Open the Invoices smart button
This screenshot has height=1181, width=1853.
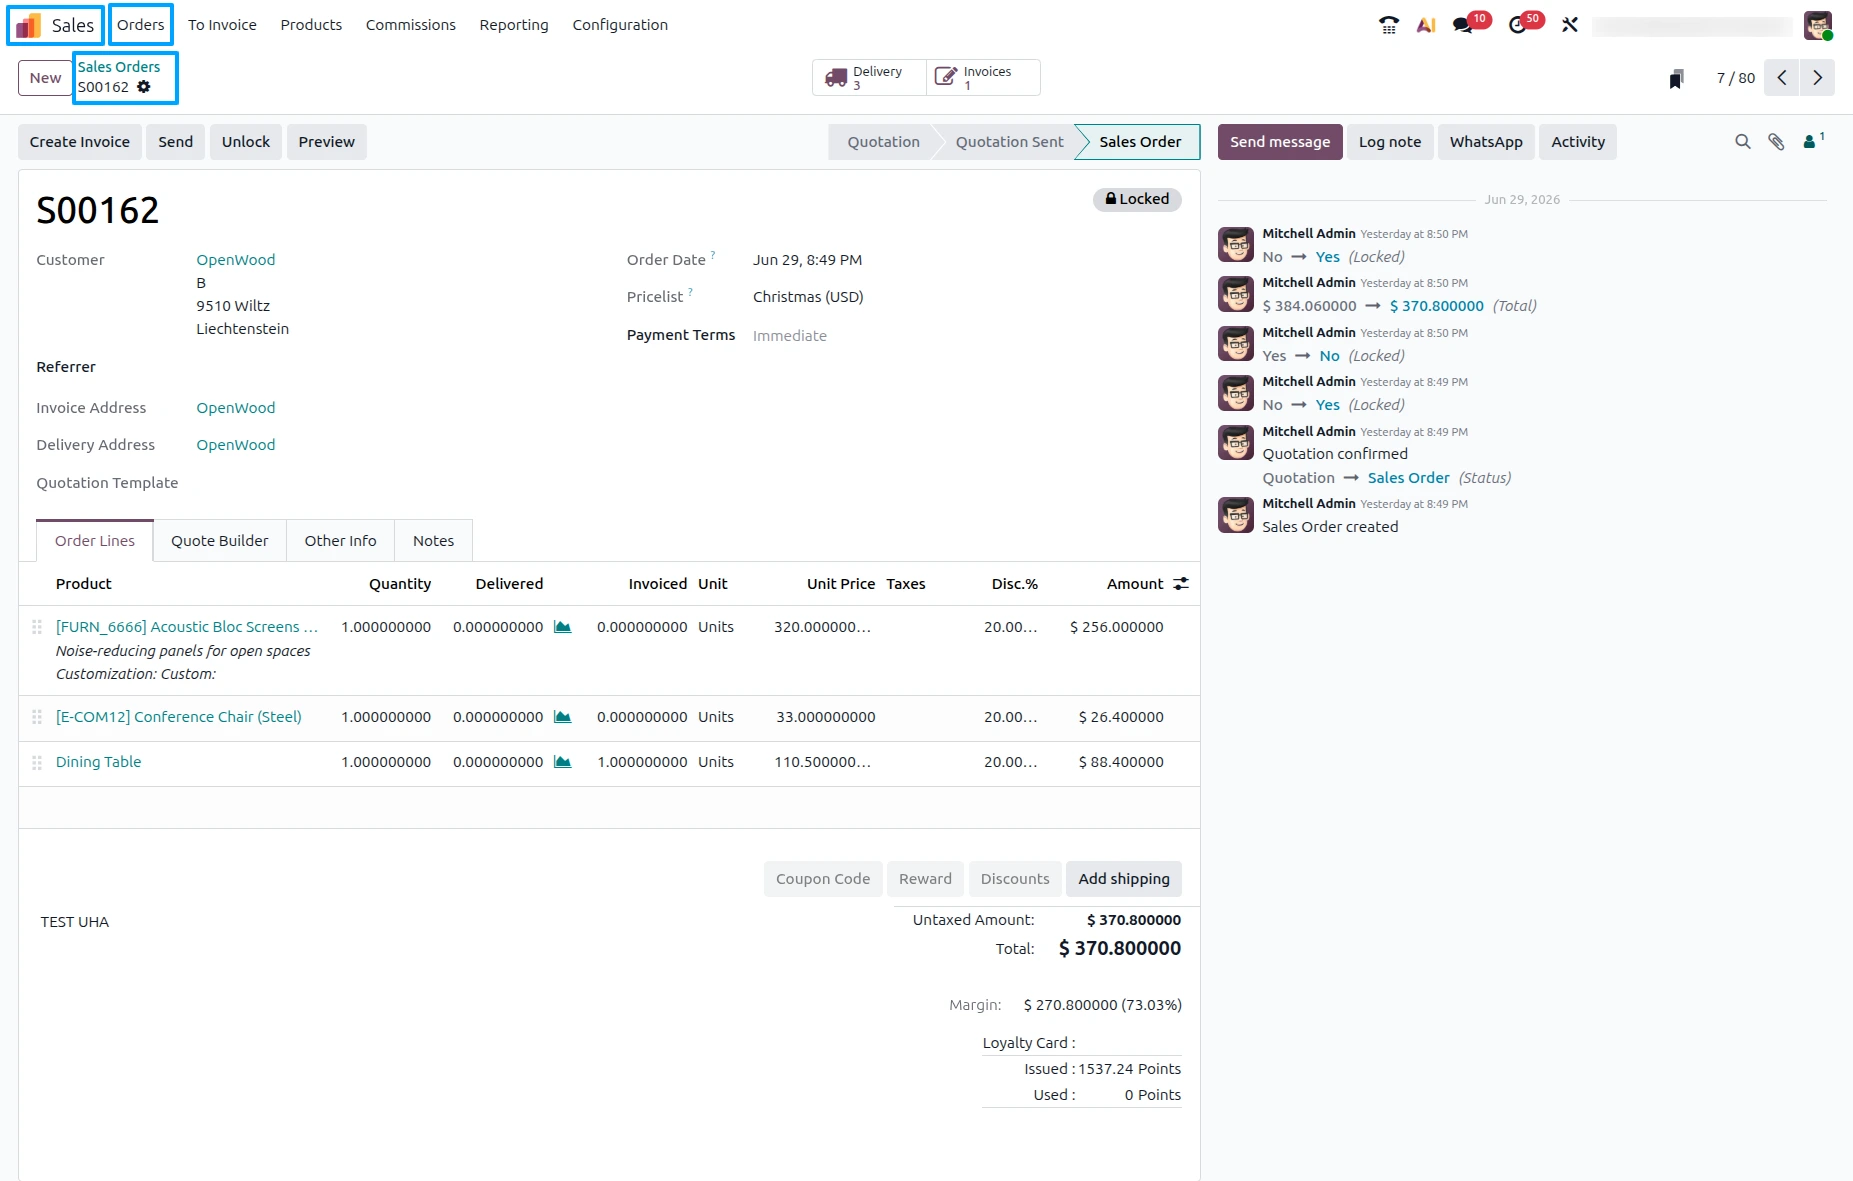(983, 78)
